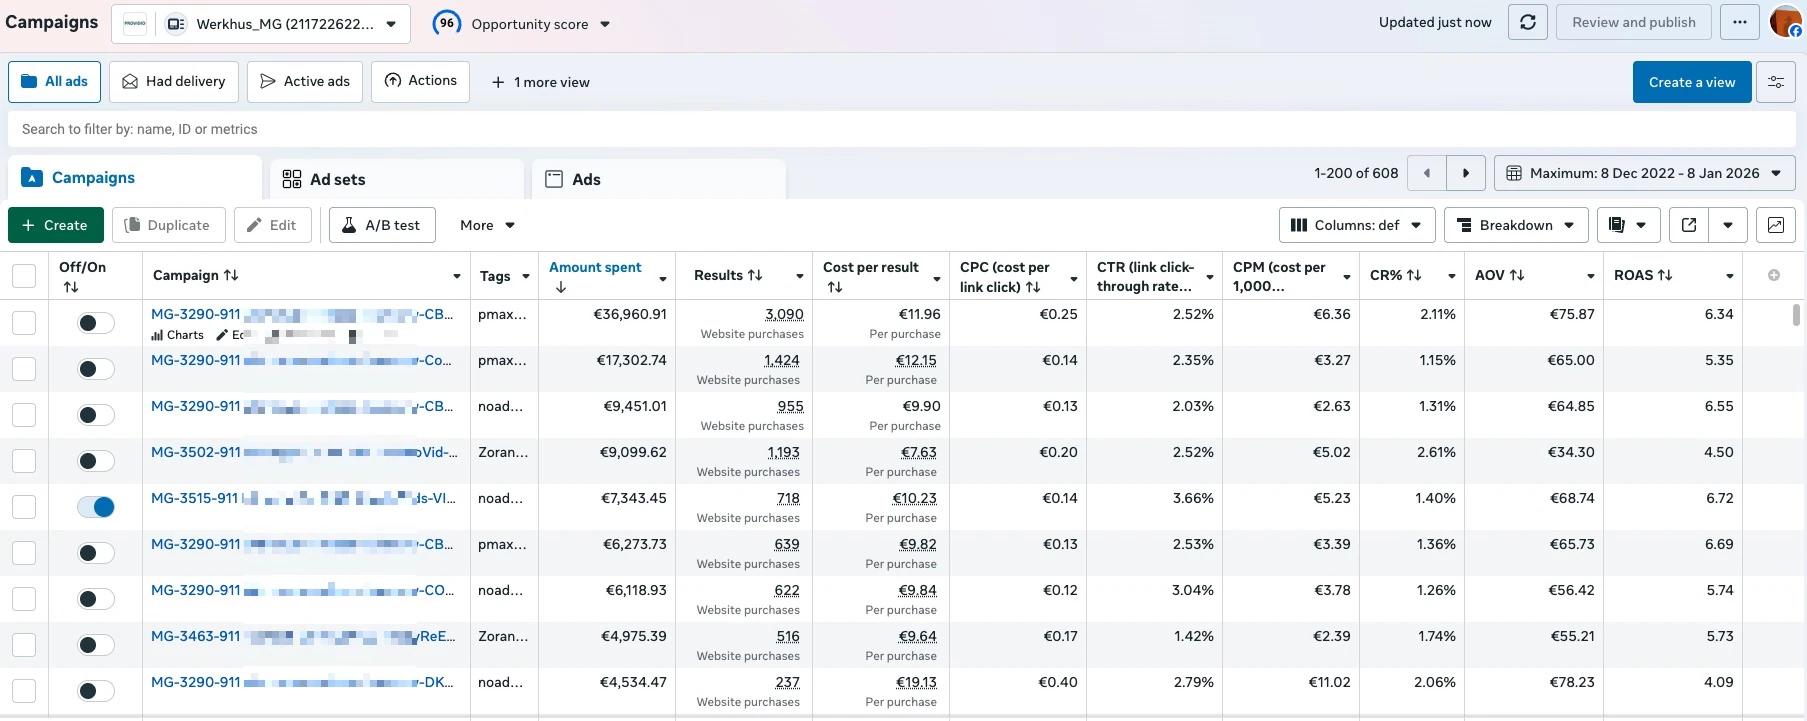Viewport: 1807px width, 721px height.
Task: Switch to the Ads tab
Action: pyautogui.click(x=659, y=179)
